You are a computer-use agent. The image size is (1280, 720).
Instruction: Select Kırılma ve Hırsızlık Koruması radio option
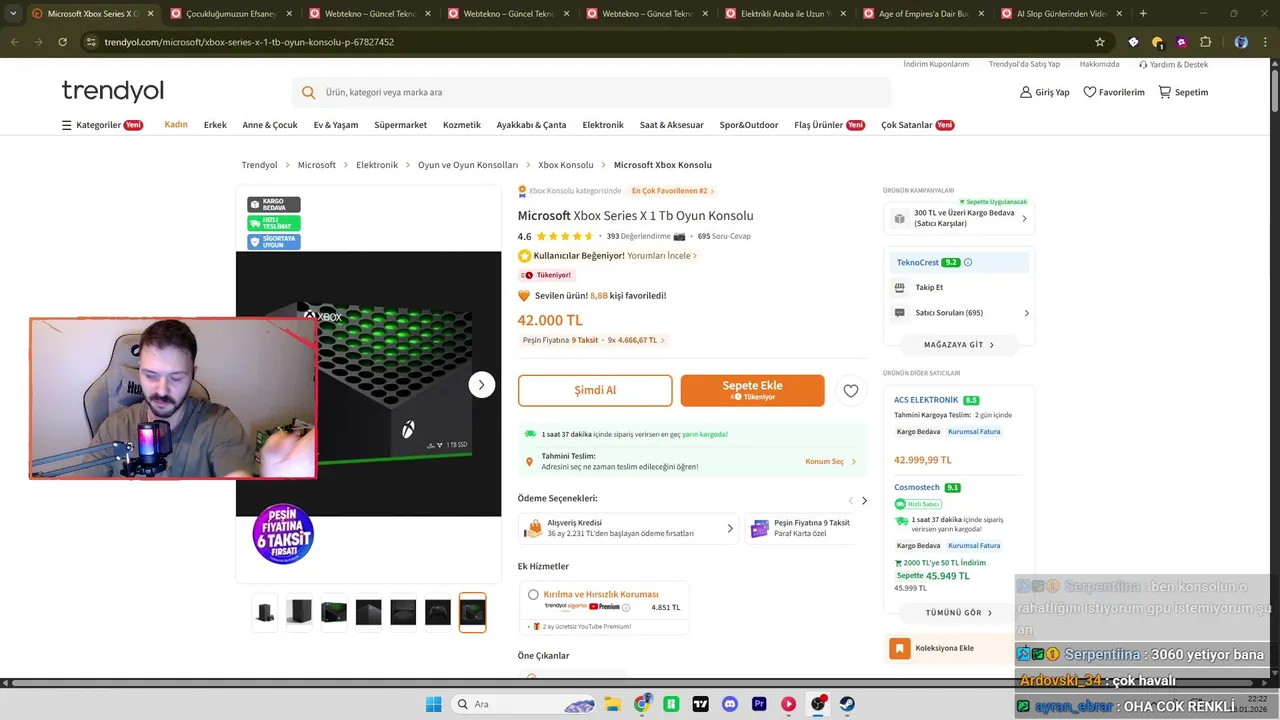coord(533,594)
